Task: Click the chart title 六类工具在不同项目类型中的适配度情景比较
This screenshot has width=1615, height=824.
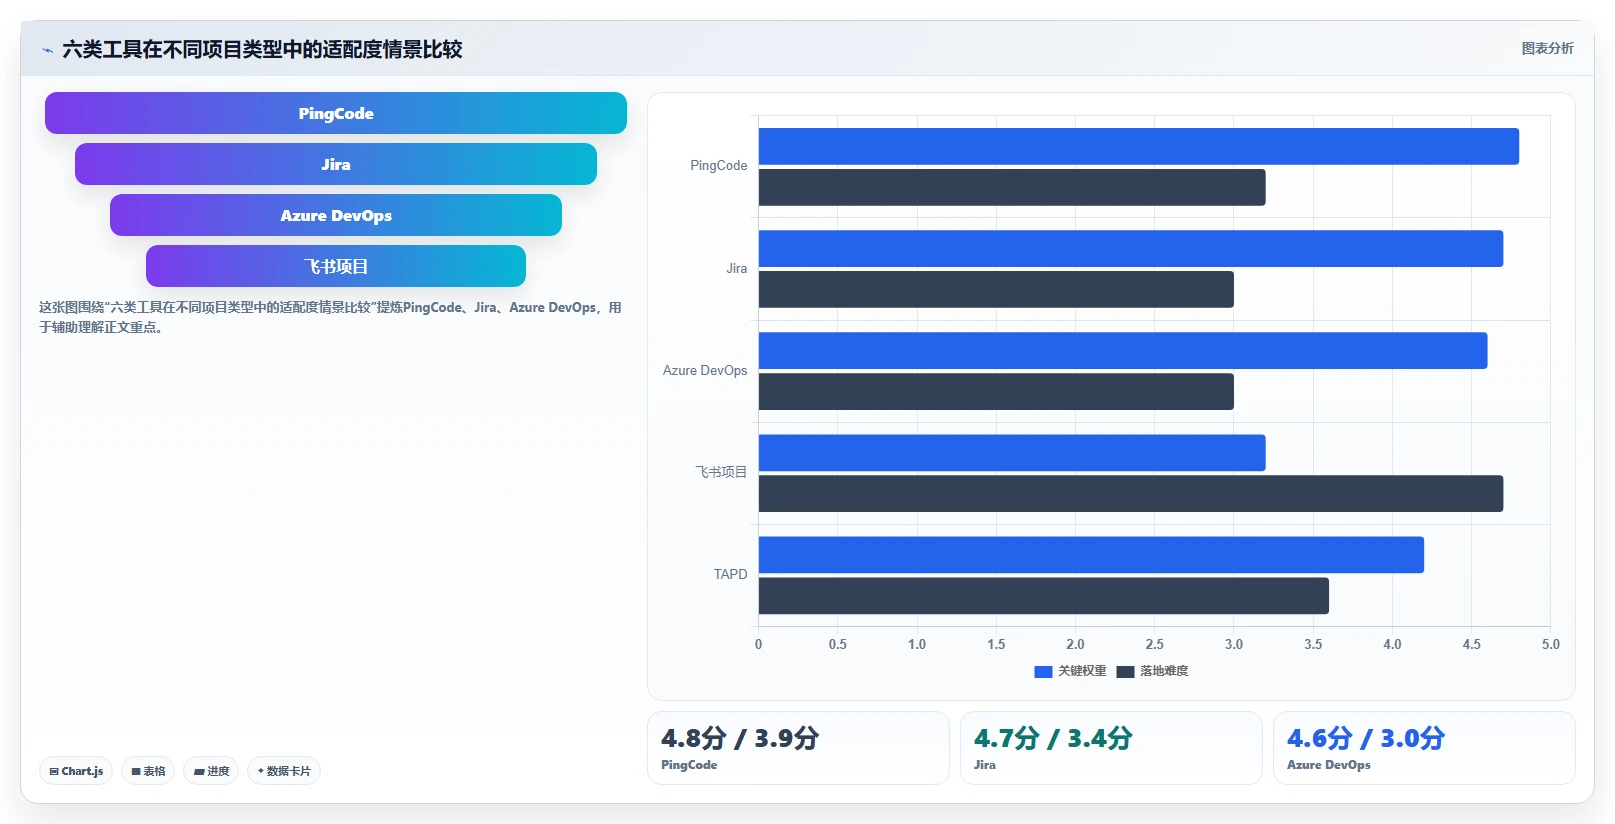Action: pyautogui.click(x=262, y=50)
